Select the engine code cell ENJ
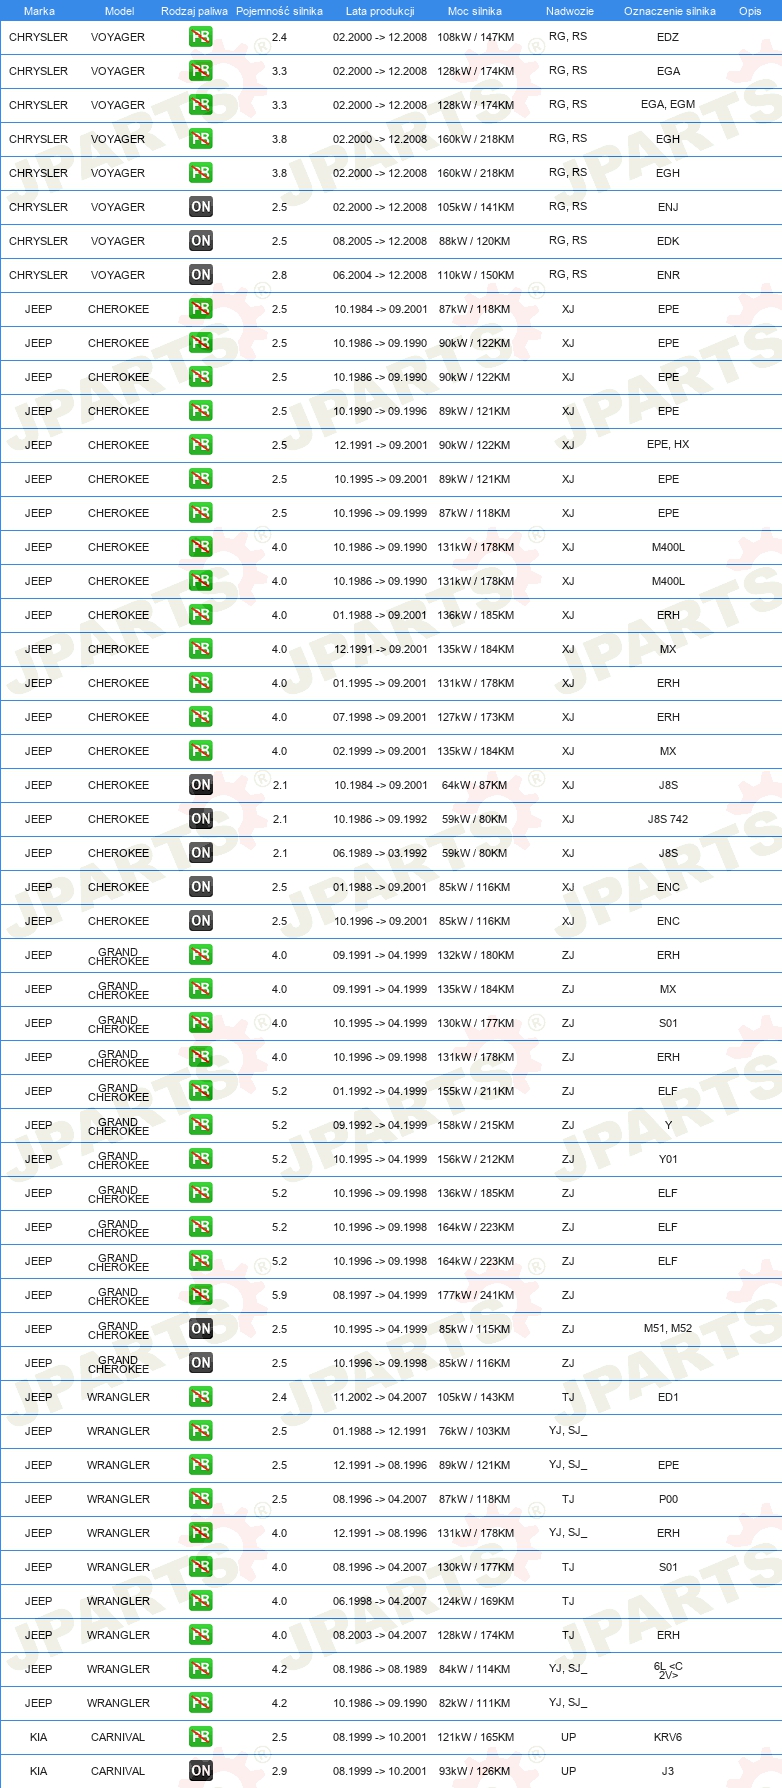The height and width of the screenshot is (1788, 782). [x=668, y=207]
